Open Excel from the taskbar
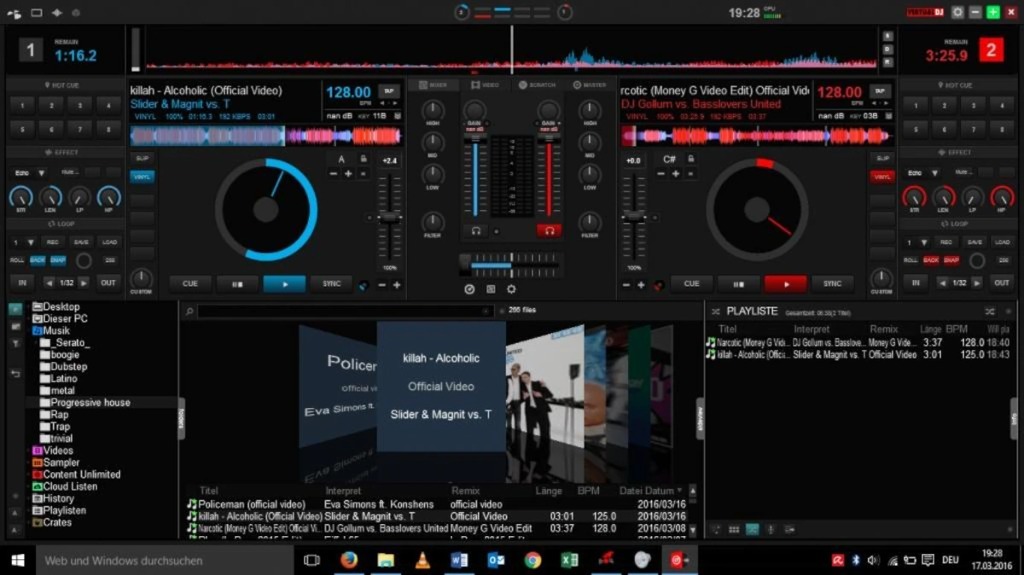 (569, 560)
